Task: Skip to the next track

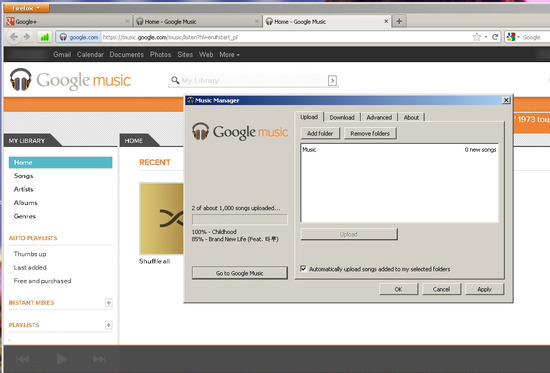Action: point(100,359)
